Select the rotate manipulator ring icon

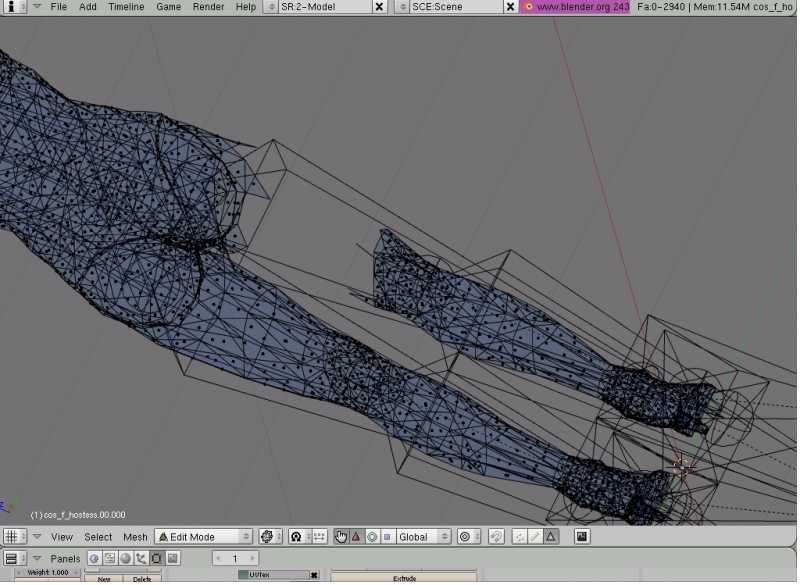[x=371, y=537]
